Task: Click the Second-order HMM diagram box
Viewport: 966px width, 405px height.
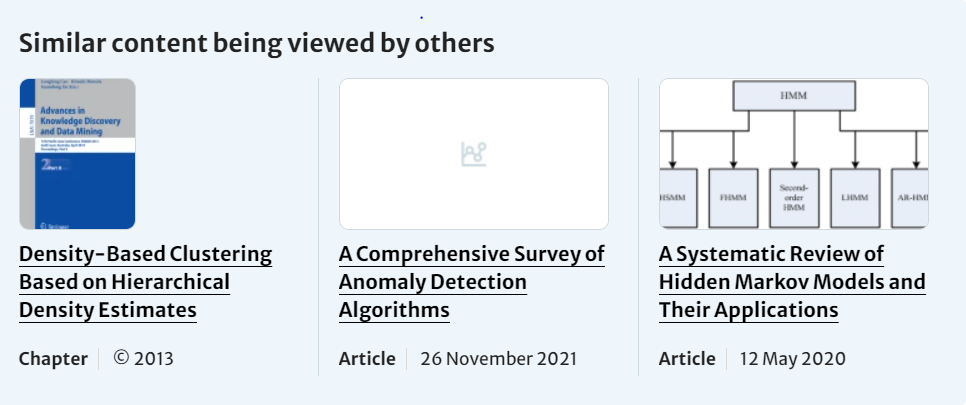Action: [794, 197]
